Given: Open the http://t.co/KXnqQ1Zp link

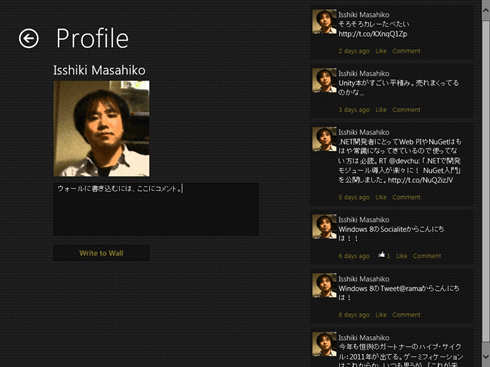Looking at the screenshot, I should coord(373,34).
